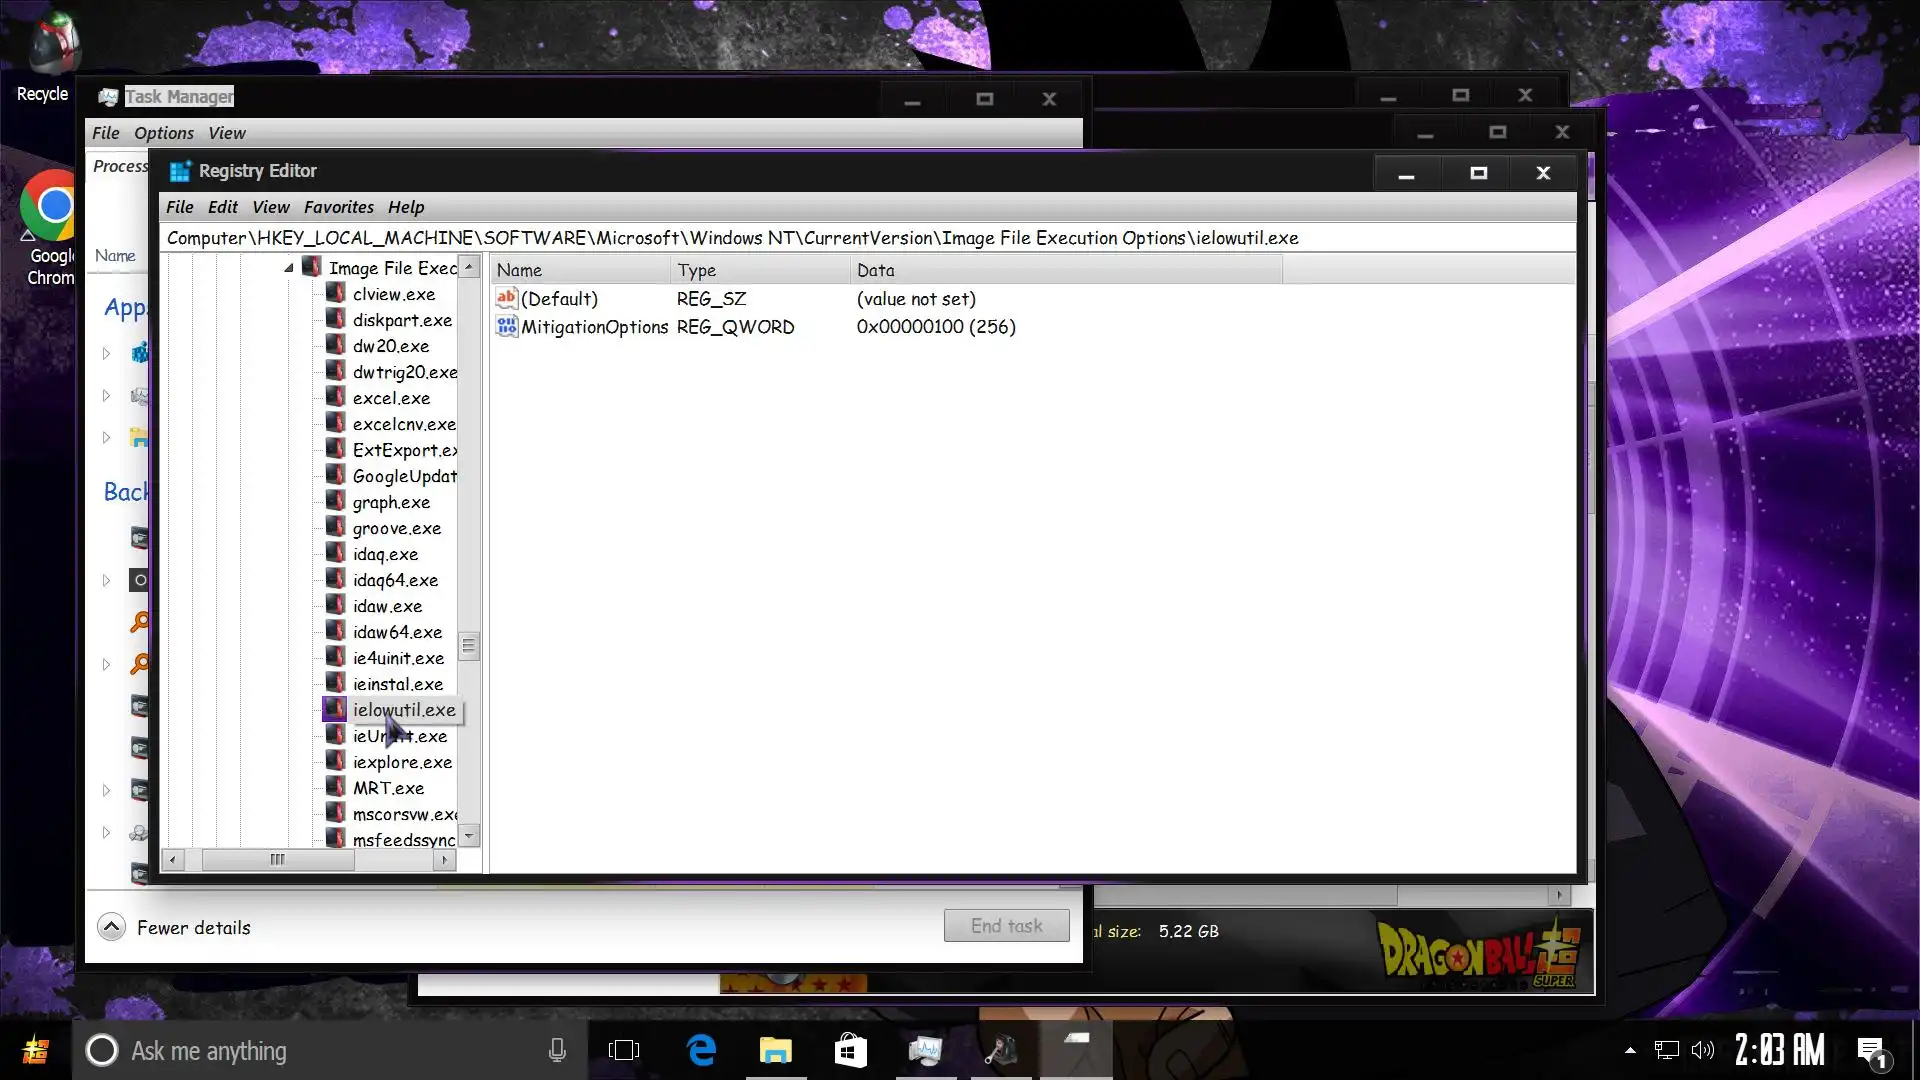The image size is (1920, 1080).
Task: Click the Registry Editor title bar icon
Action: 180,171
